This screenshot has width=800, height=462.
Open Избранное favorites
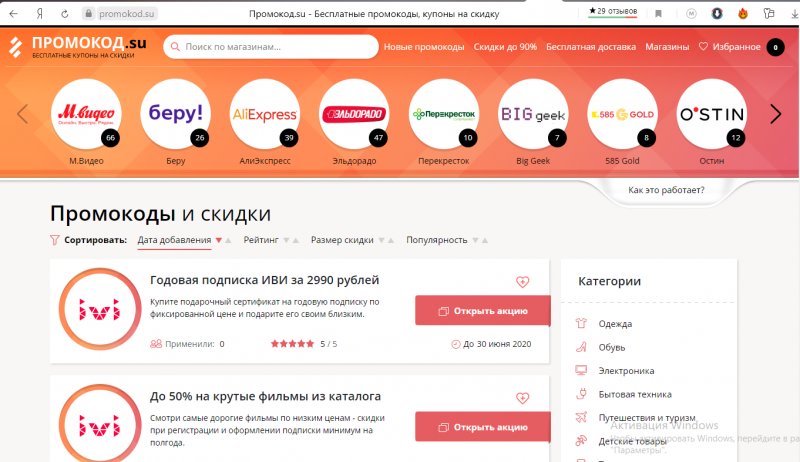[x=730, y=47]
